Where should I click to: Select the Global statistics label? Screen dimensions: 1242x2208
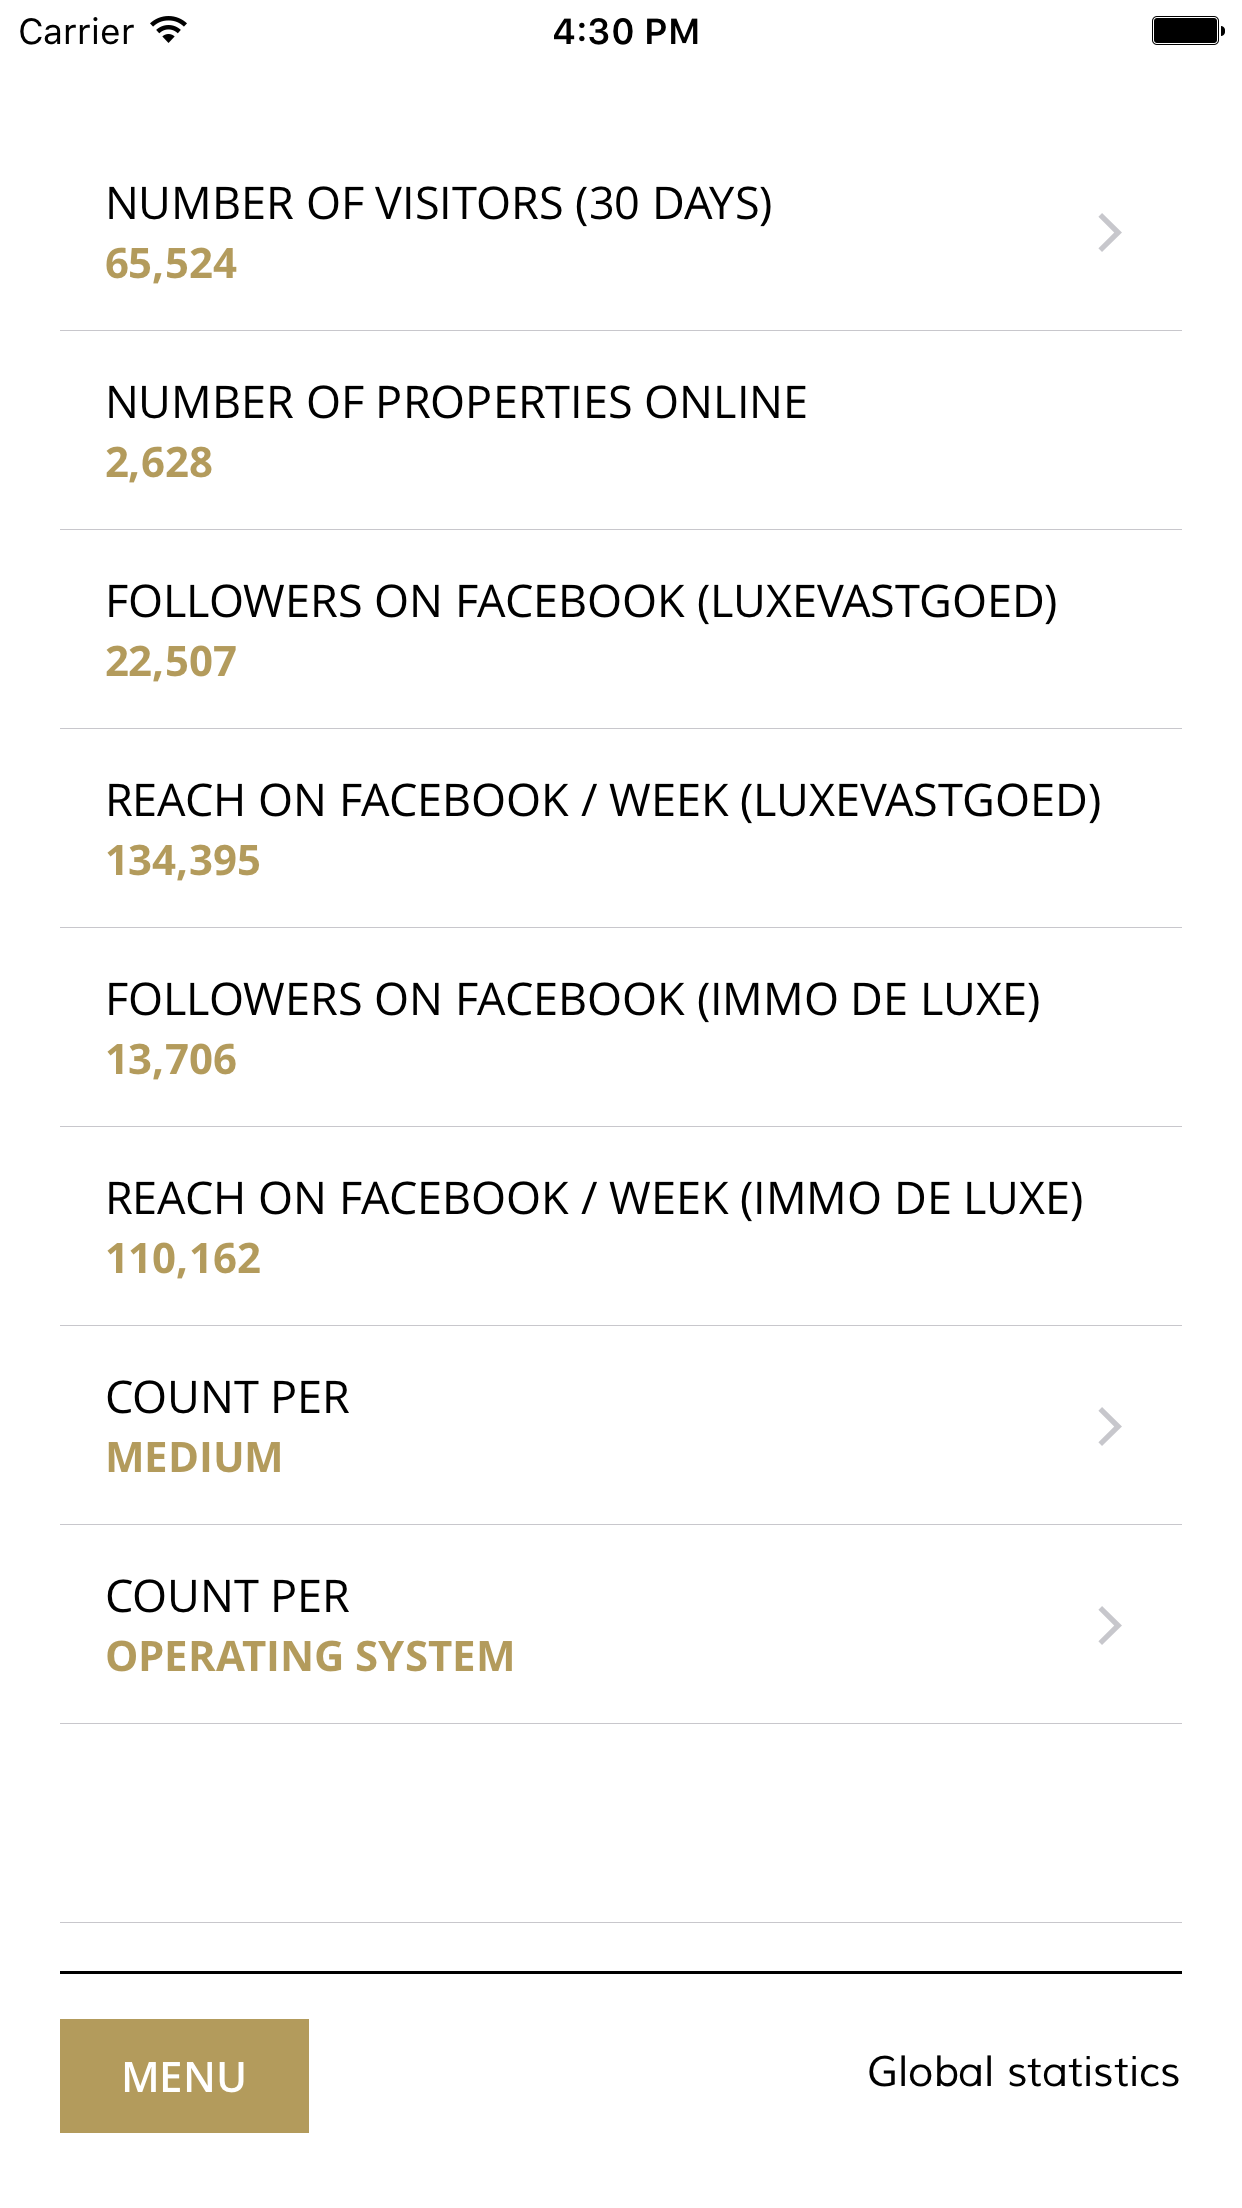(1023, 2072)
